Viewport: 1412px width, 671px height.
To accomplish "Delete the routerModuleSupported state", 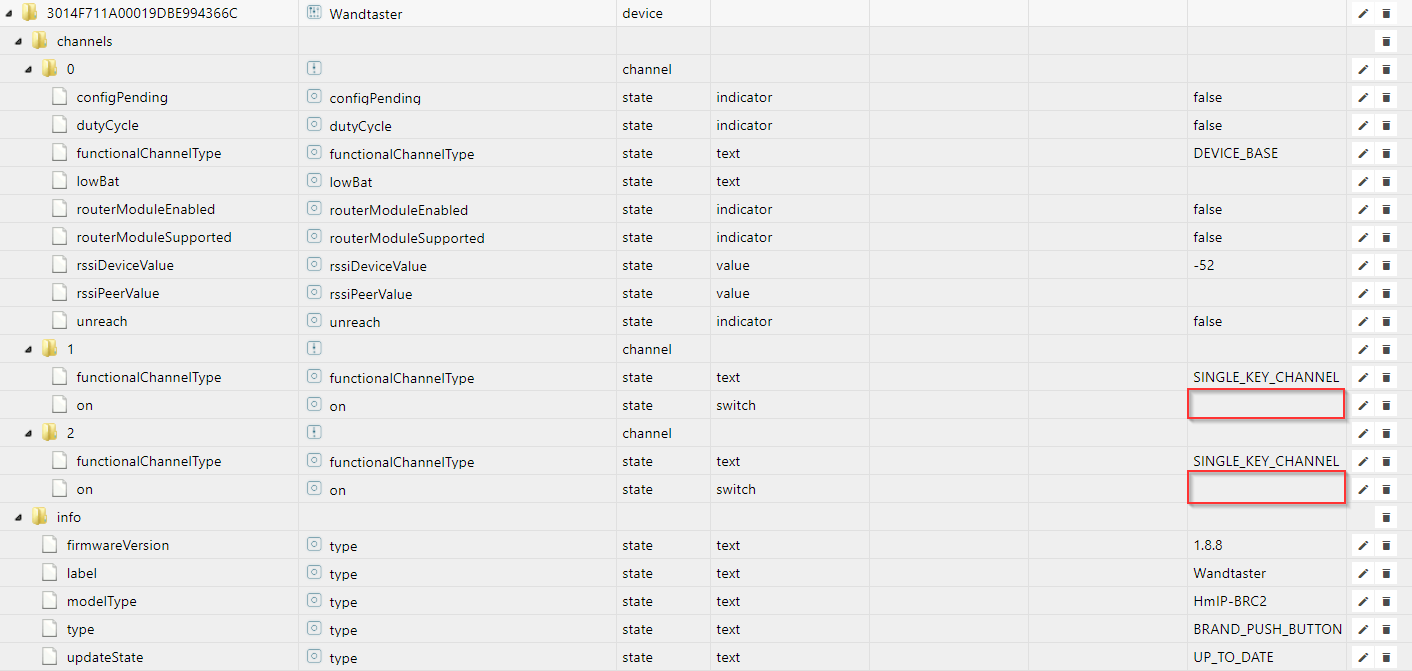I will pyautogui.click(x=1386, y=238).
